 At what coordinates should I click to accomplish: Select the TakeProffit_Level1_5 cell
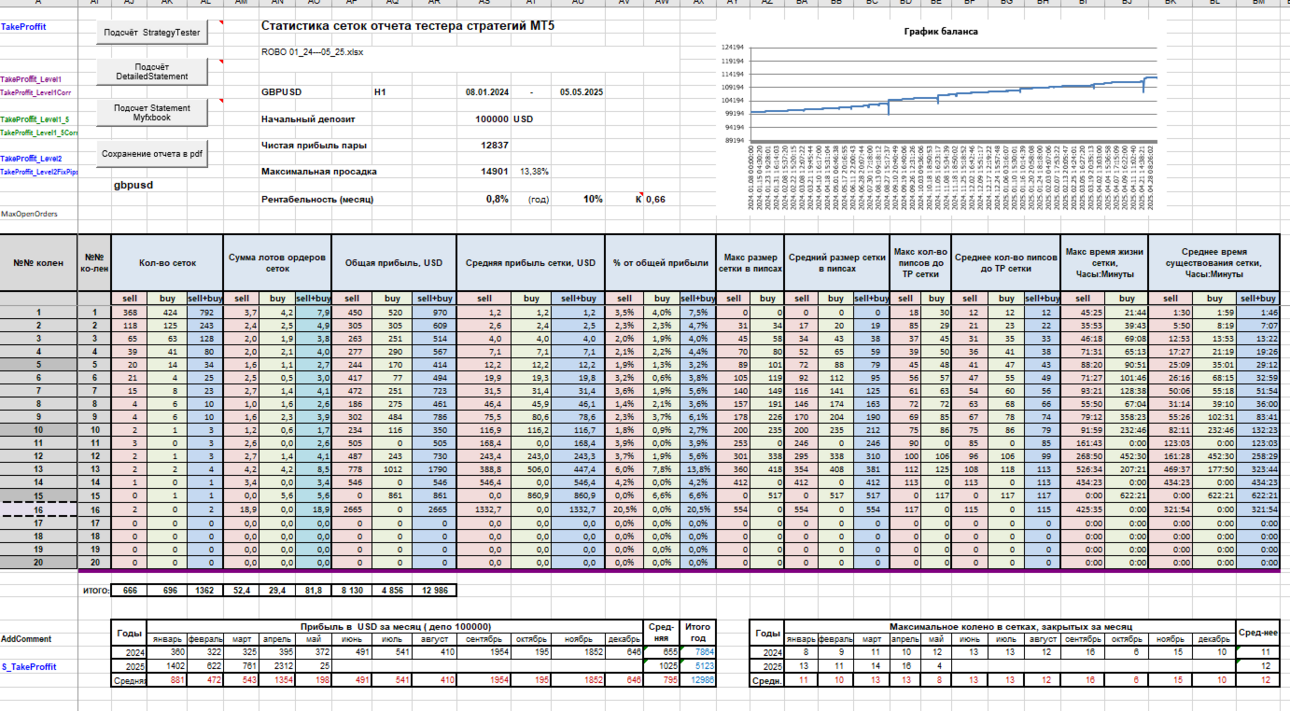35,119
